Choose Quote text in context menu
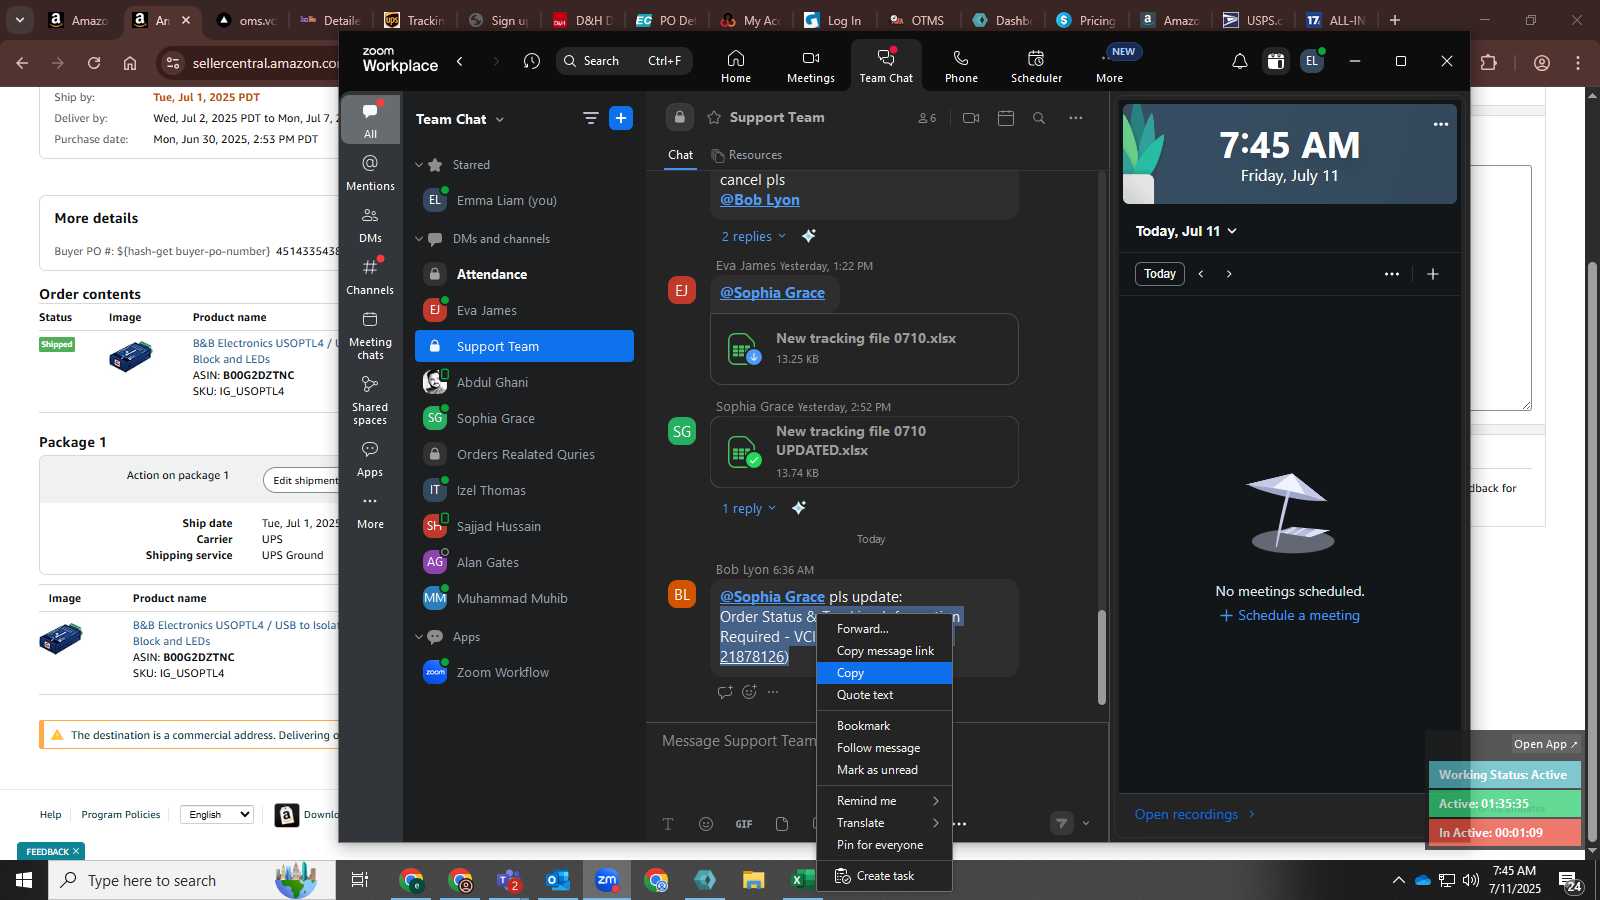This screenshot has height=900, width=1600. pos(885,695)
